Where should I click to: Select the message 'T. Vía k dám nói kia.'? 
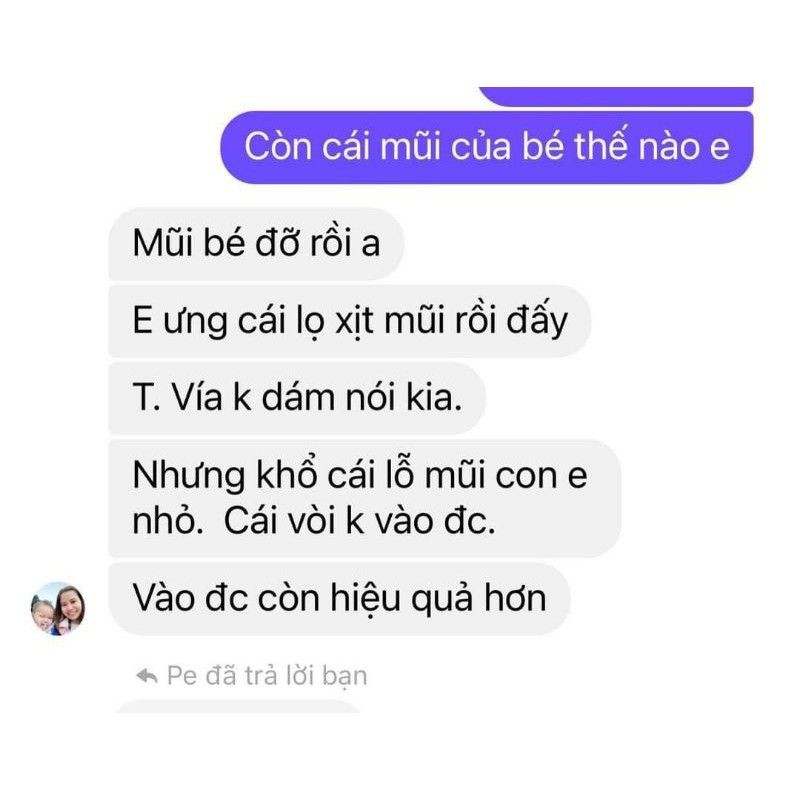click(297, 398)
